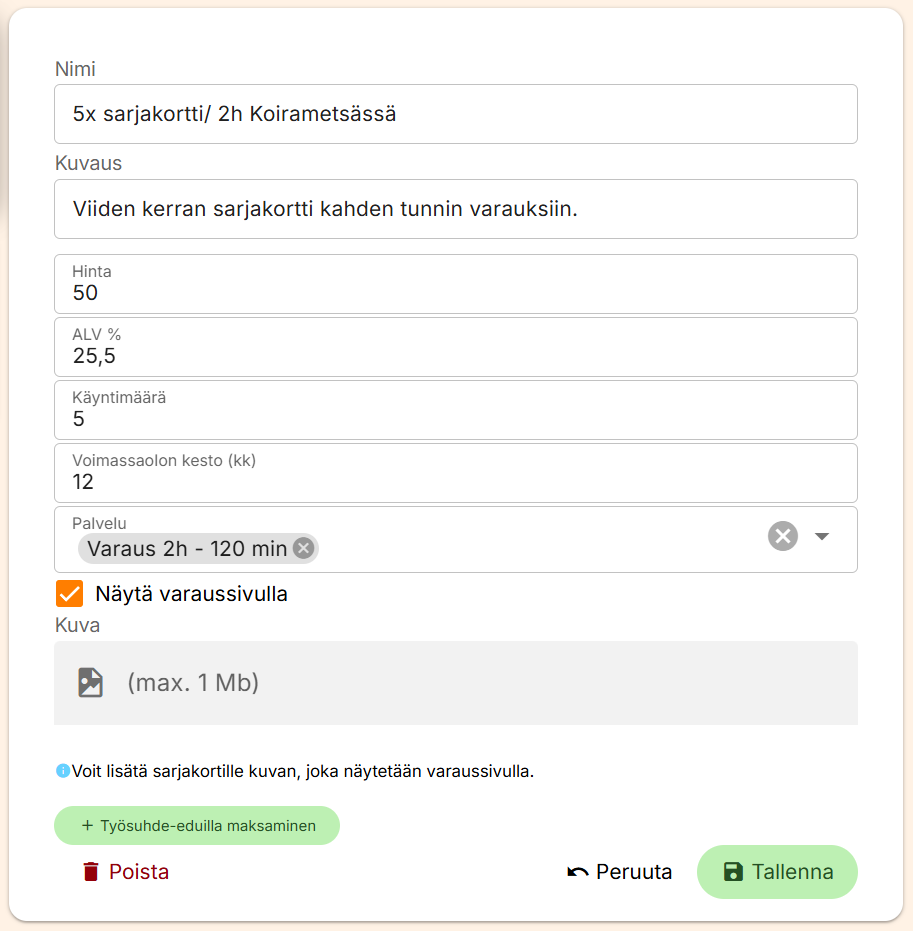Focus the Nimi text field
Viewport: 913px width, 931px height.
coord(455,114)
